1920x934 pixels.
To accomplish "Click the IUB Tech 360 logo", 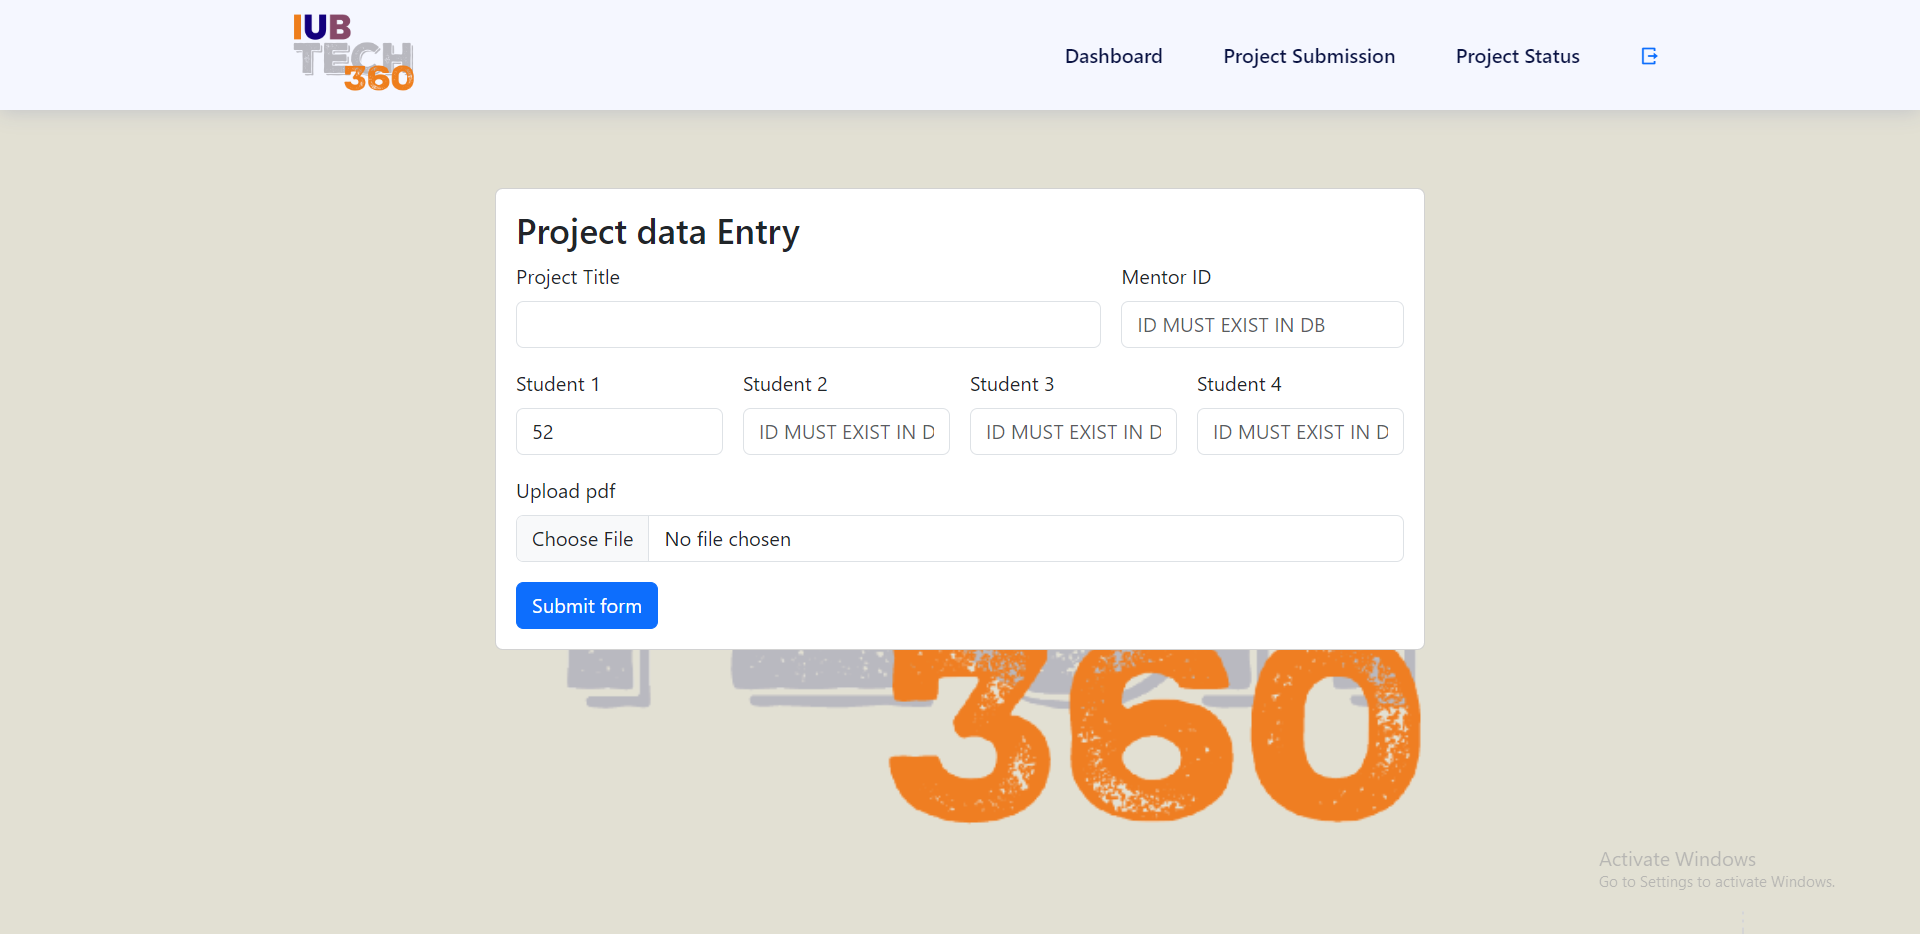I will (353, 54).
